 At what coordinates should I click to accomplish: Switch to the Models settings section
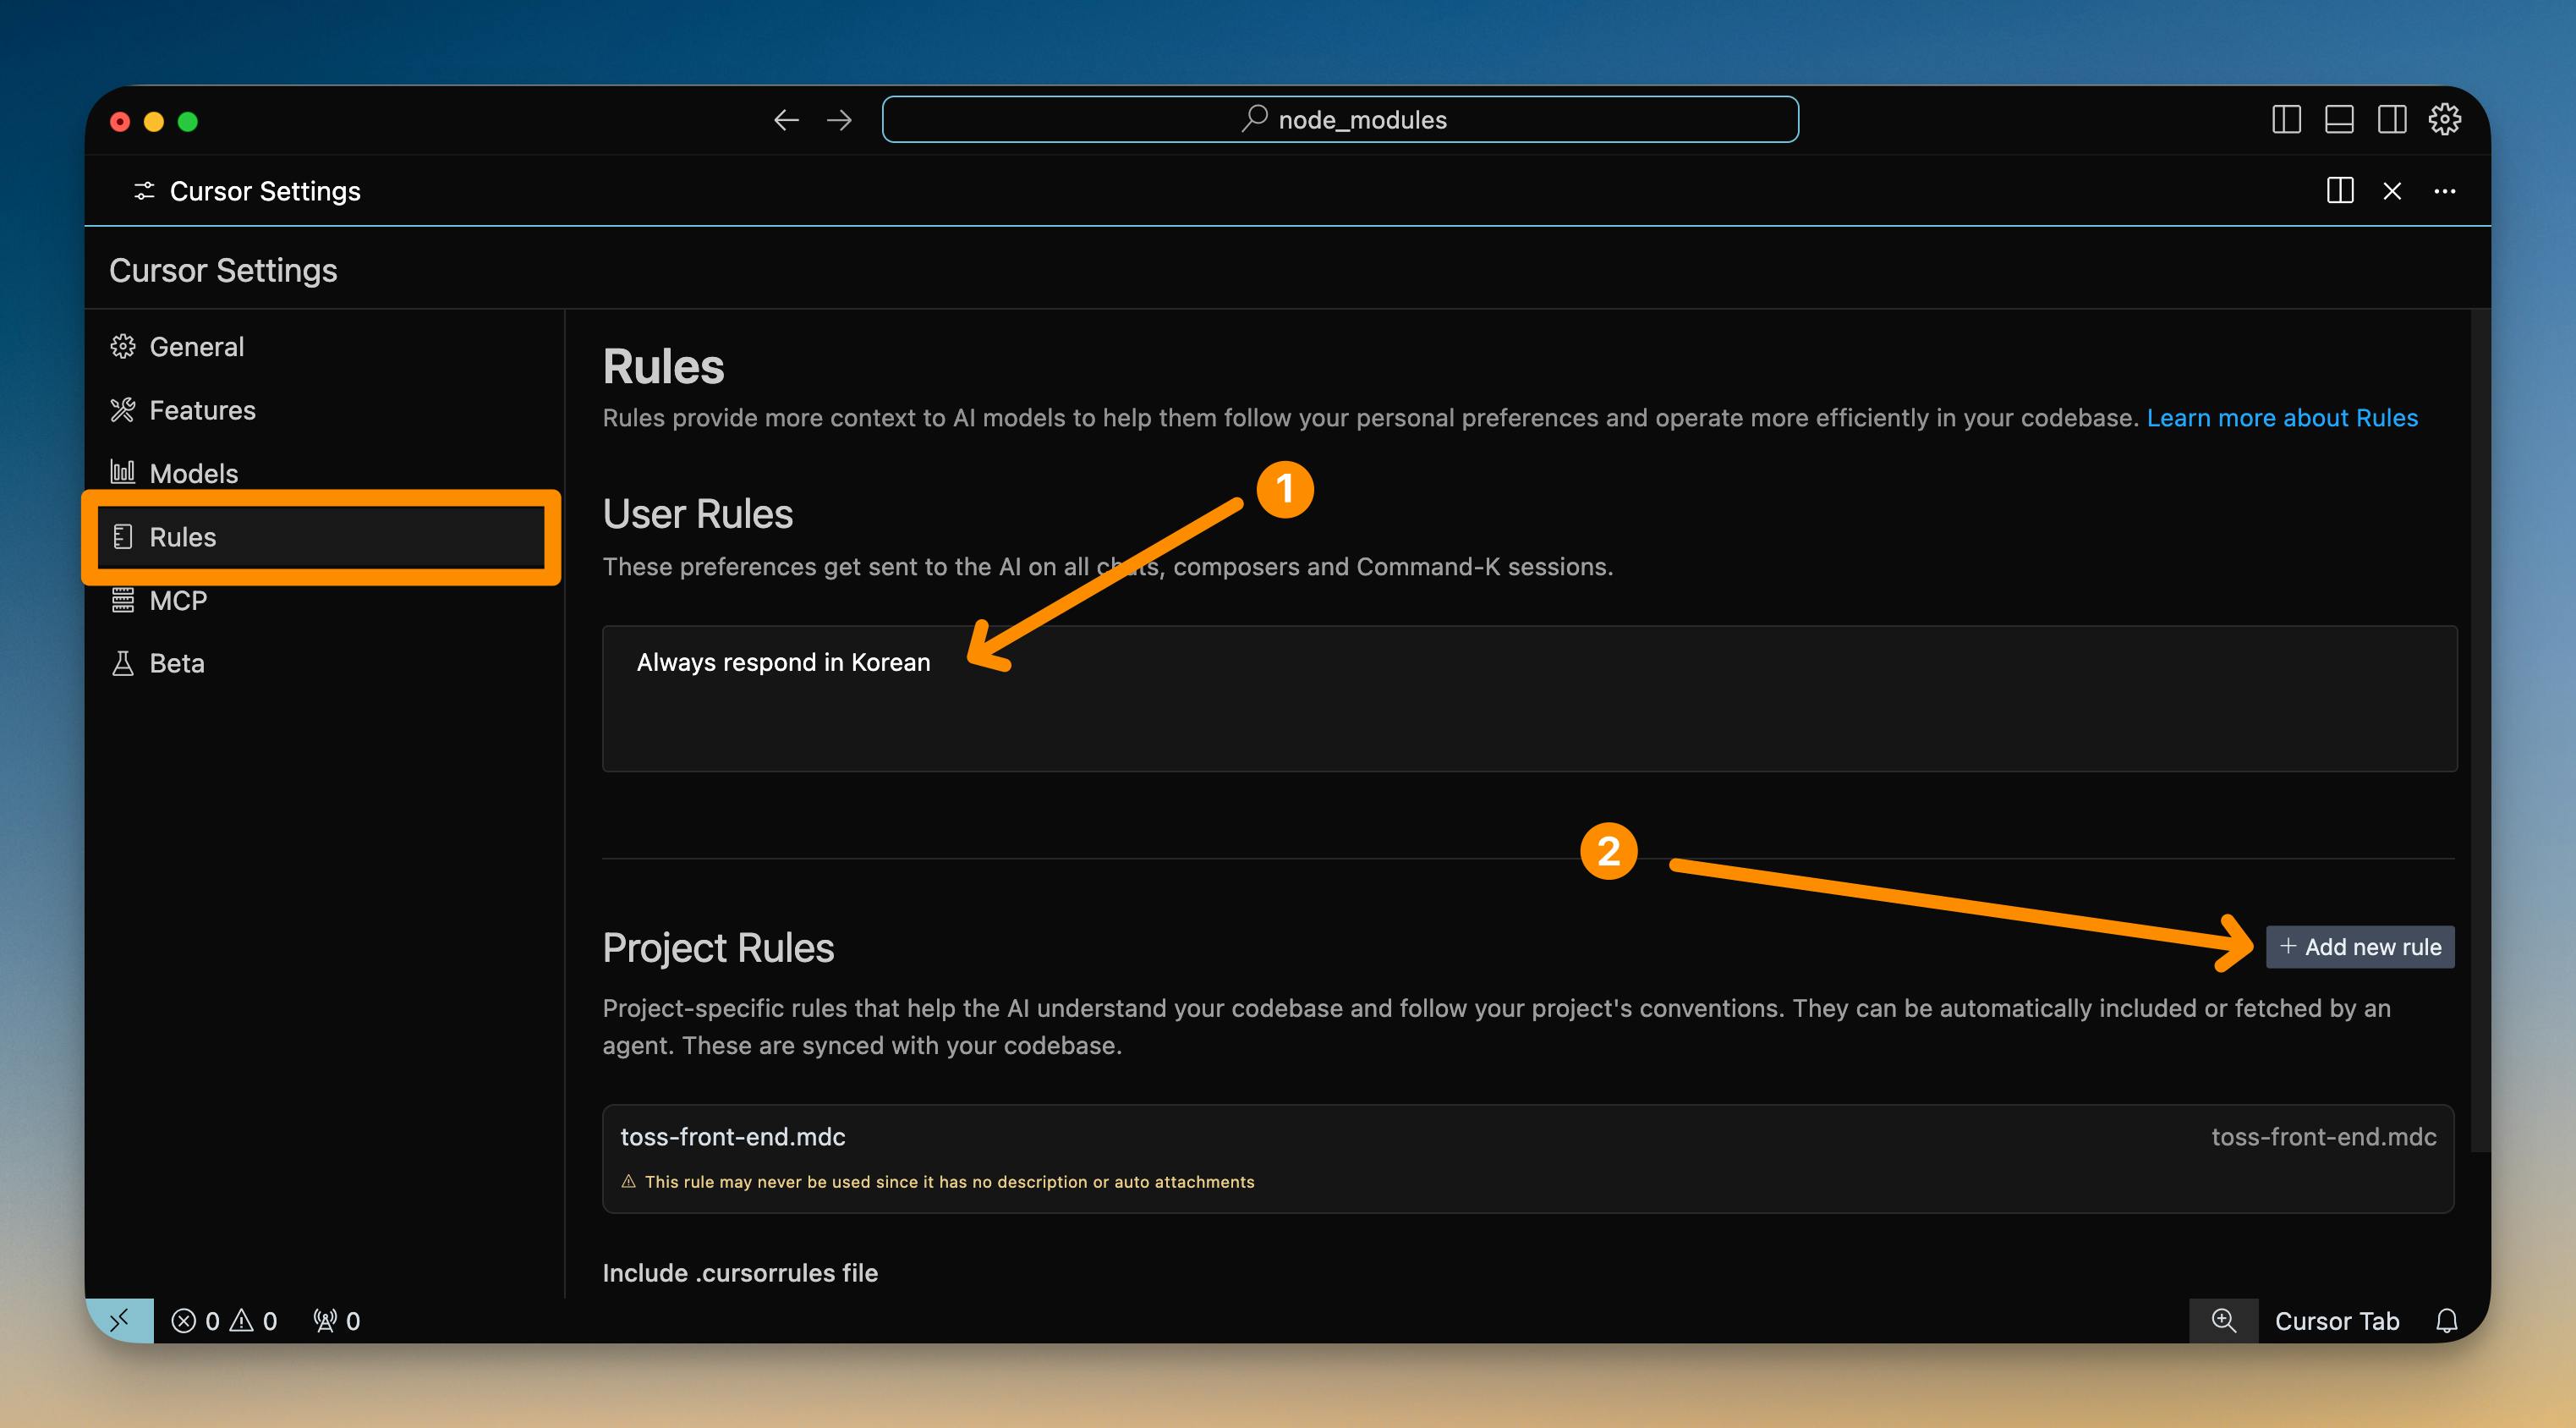[x=193, y=474]
